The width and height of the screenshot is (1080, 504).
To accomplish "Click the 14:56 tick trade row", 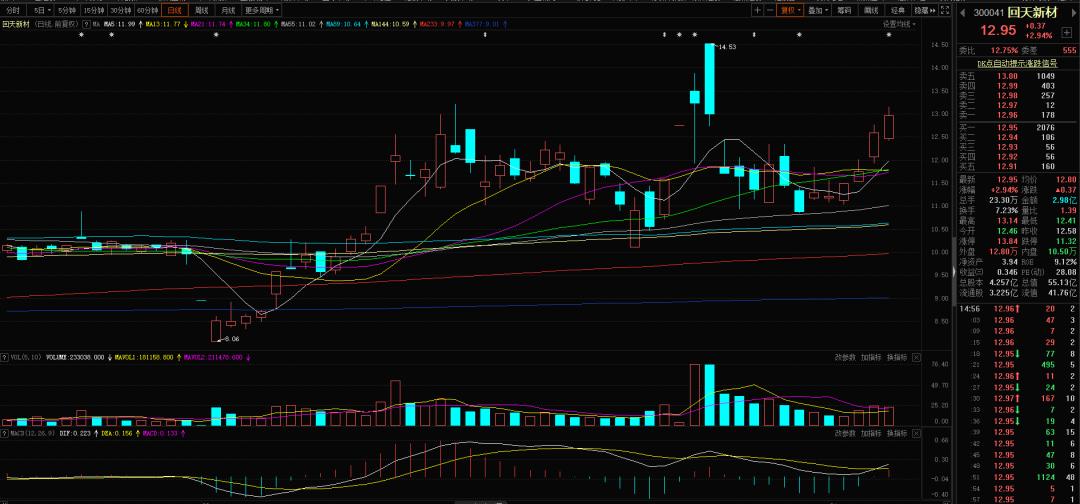I will pos(1017,308).
